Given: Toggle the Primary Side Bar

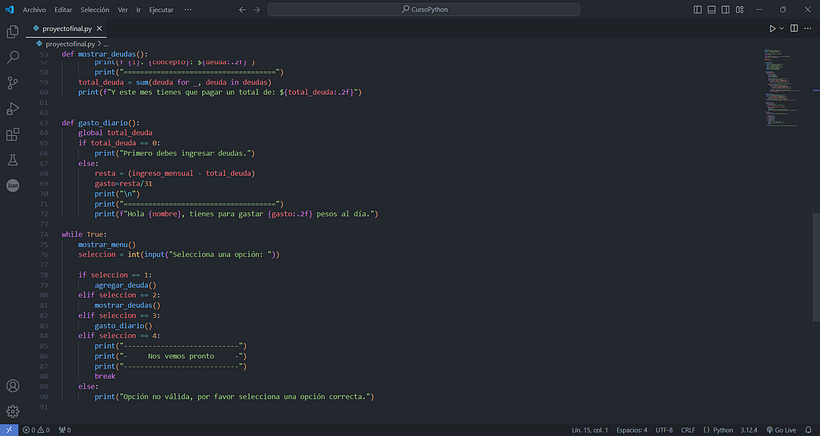Looking at the screenshot, I should 698,9.
